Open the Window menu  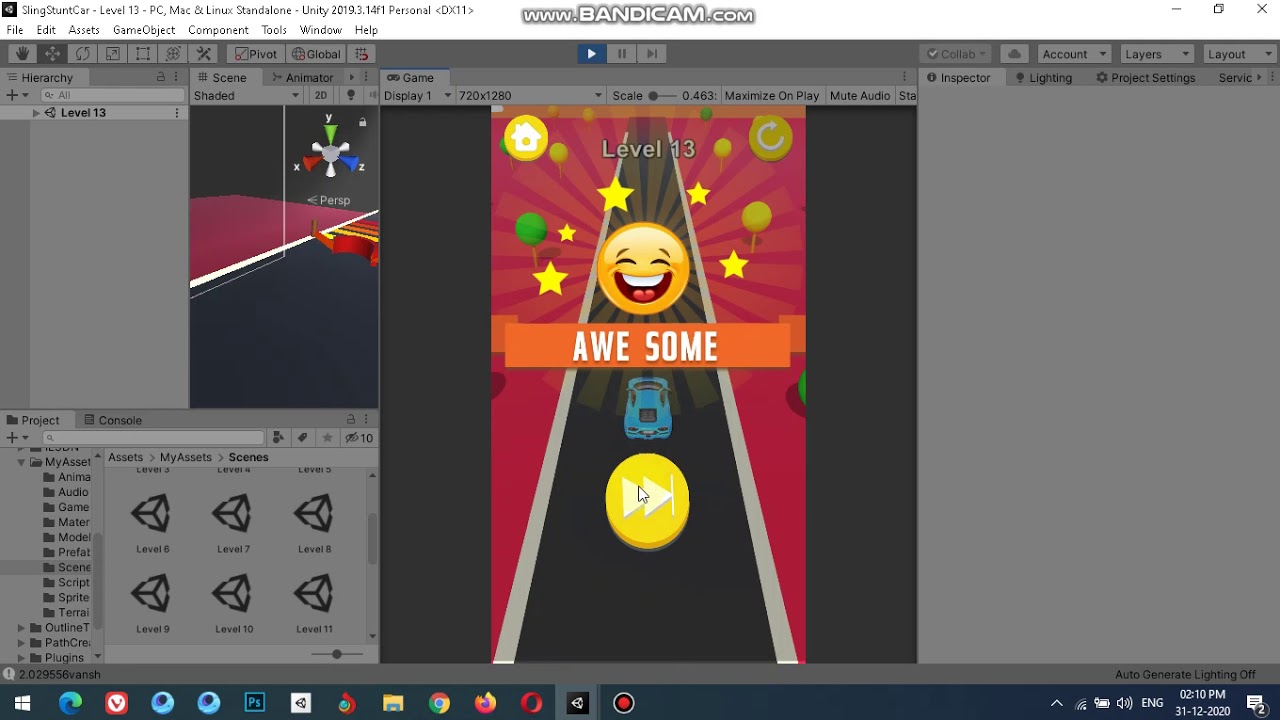(321, 30)
